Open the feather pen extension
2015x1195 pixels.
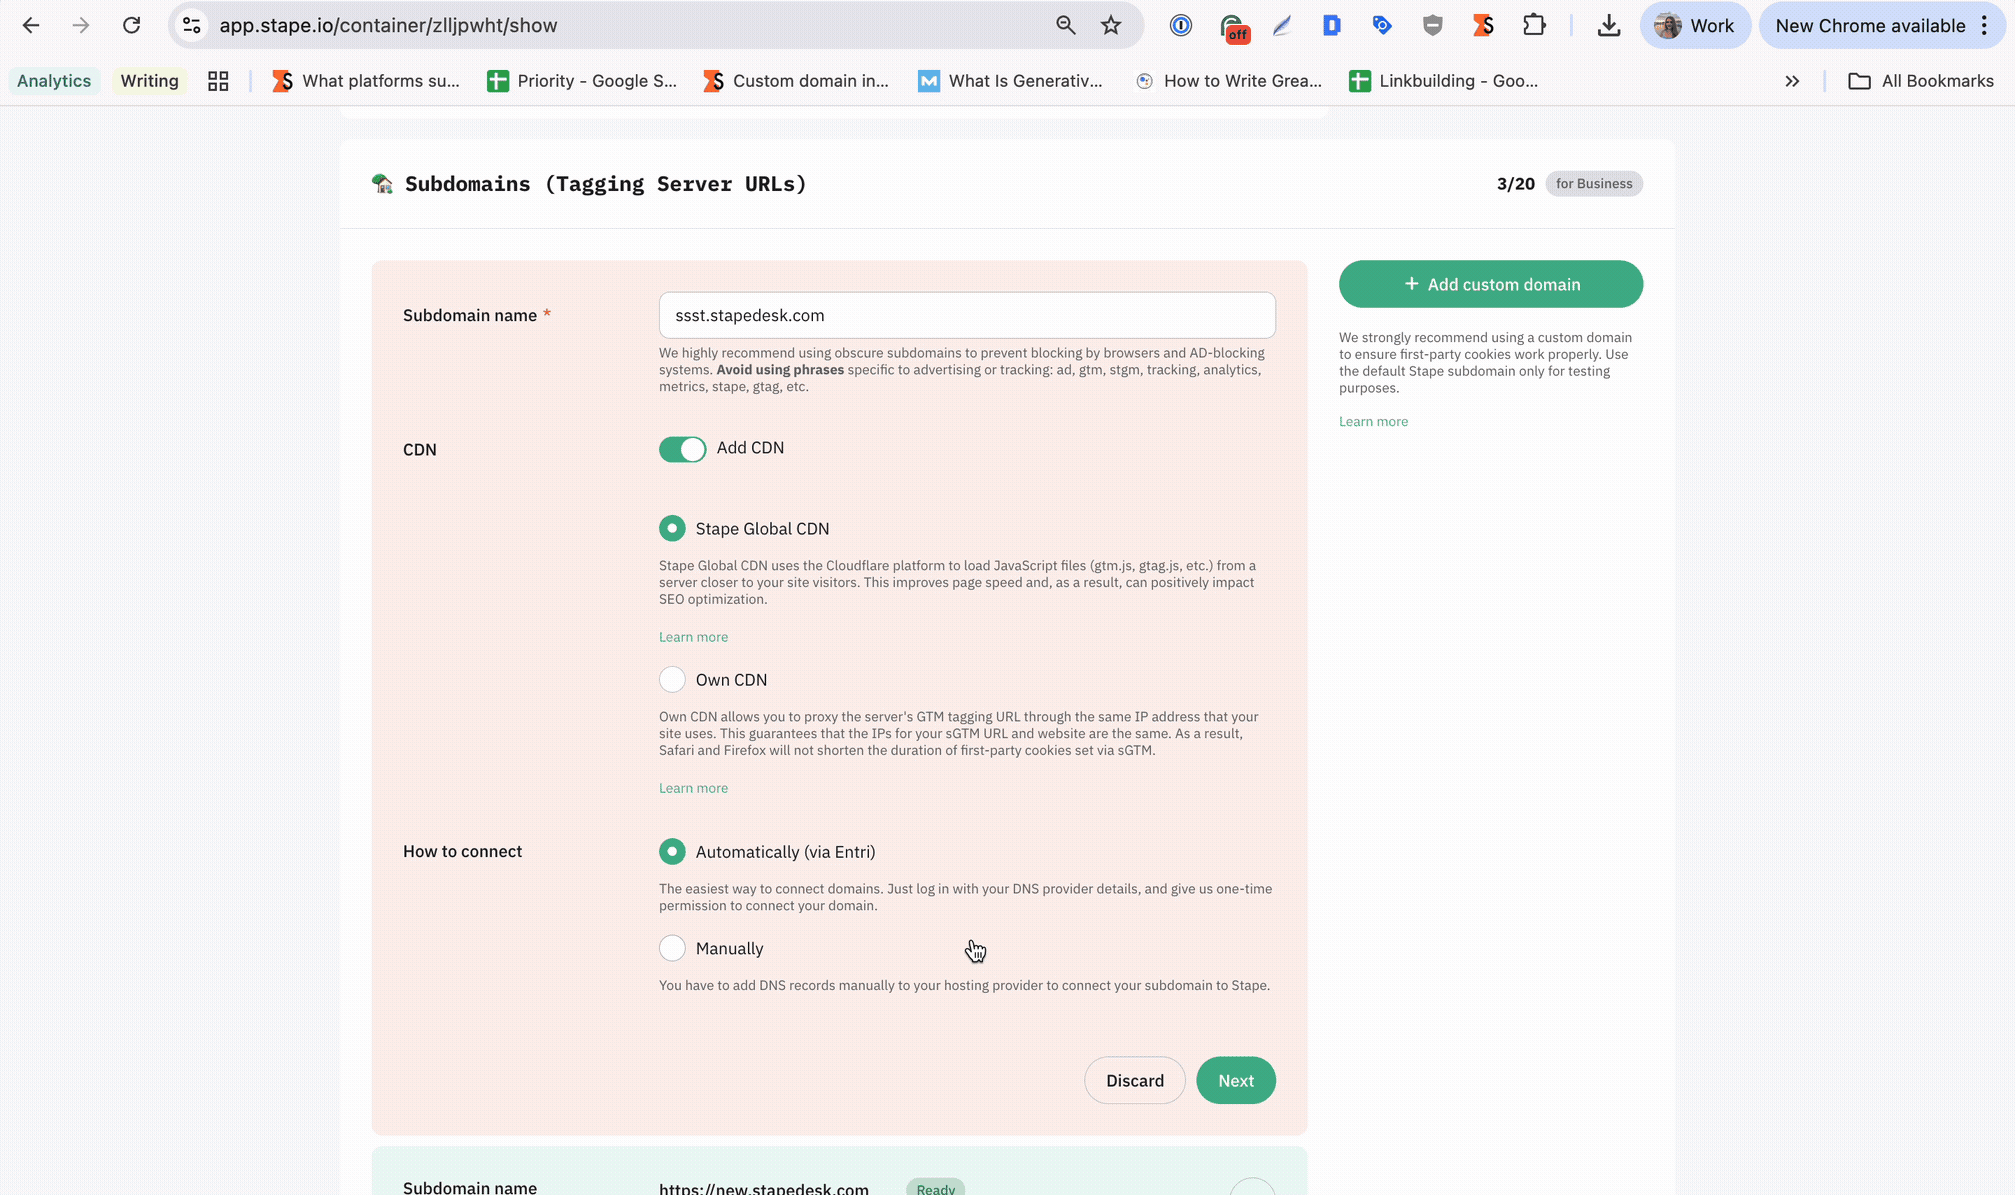(1282, 26)
